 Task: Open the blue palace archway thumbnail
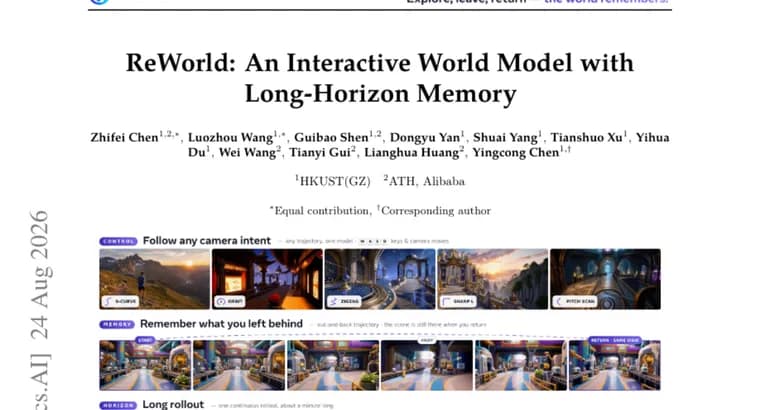[380, 279]
